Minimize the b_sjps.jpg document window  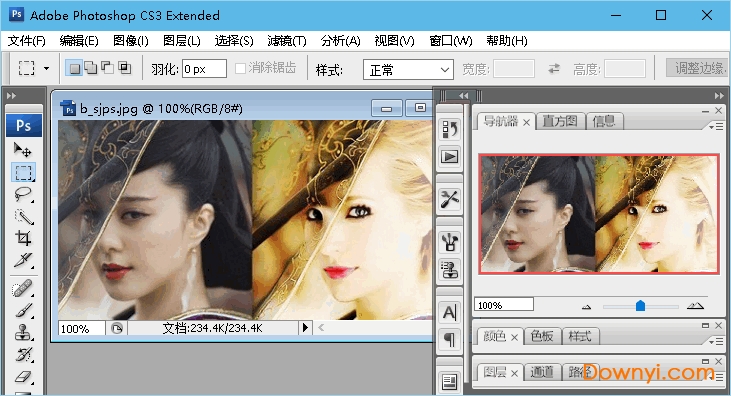click(x=386, y=108)
